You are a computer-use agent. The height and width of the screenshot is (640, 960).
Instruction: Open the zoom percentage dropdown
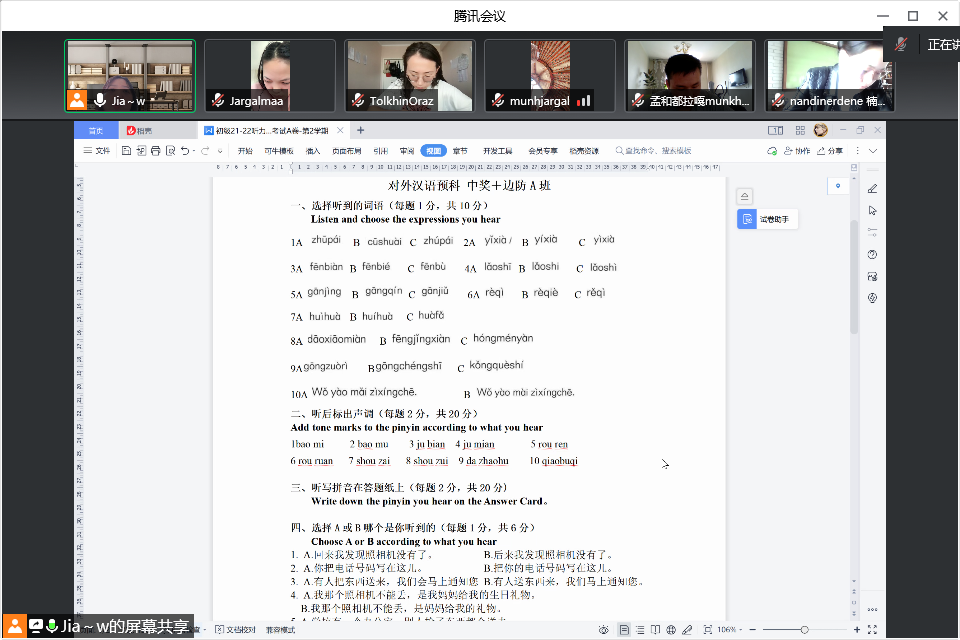point(726,630)
